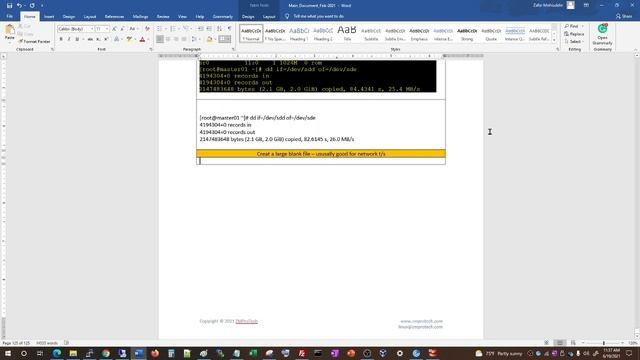Switch to the References tab
This screenshot has height=360, width=640.
pyautogui.click(x=114, y=17)
